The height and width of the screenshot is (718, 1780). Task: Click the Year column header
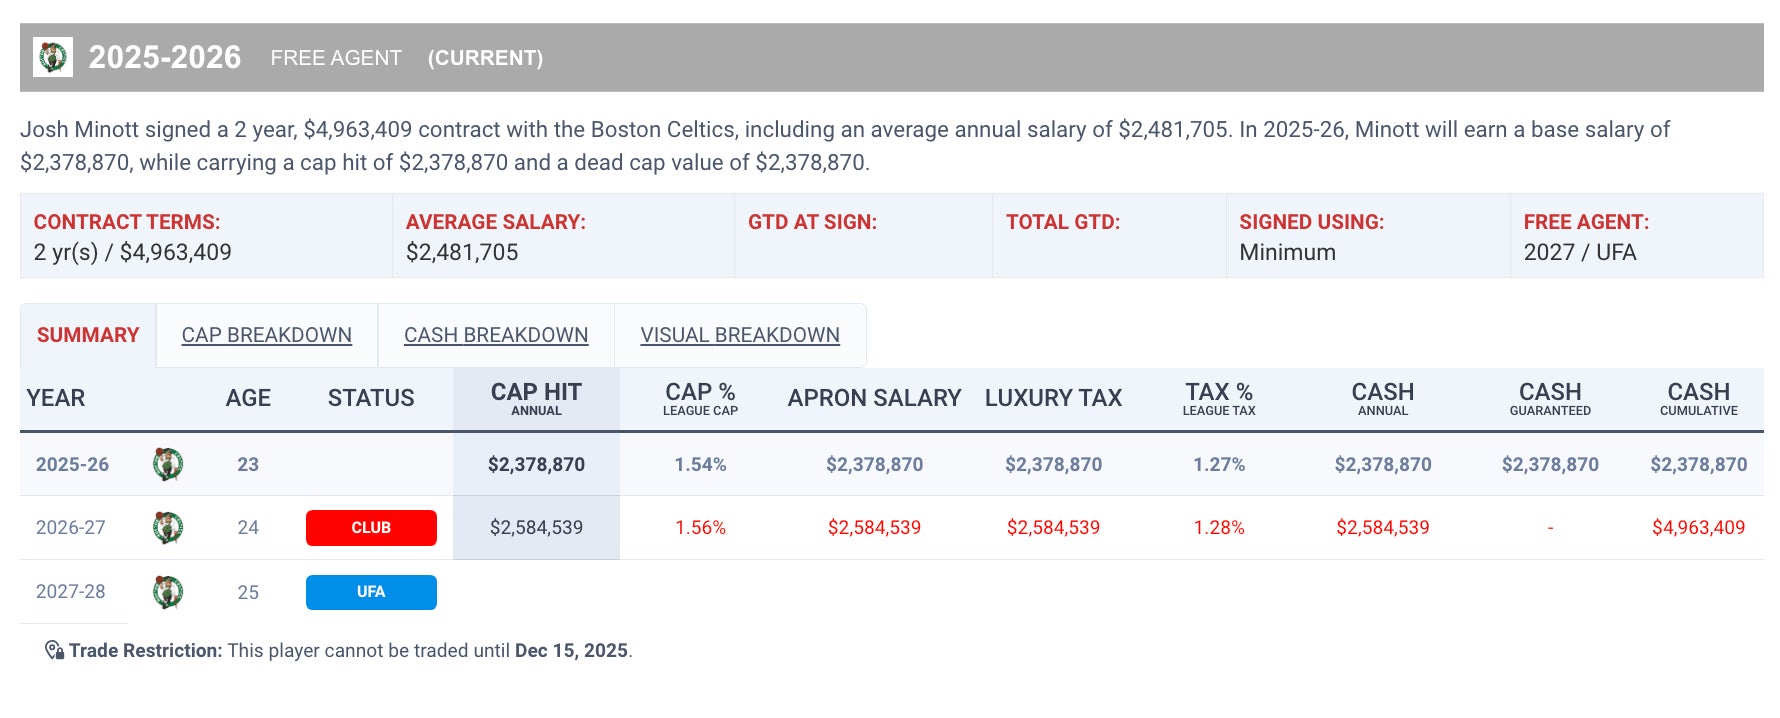pos(56,398)
